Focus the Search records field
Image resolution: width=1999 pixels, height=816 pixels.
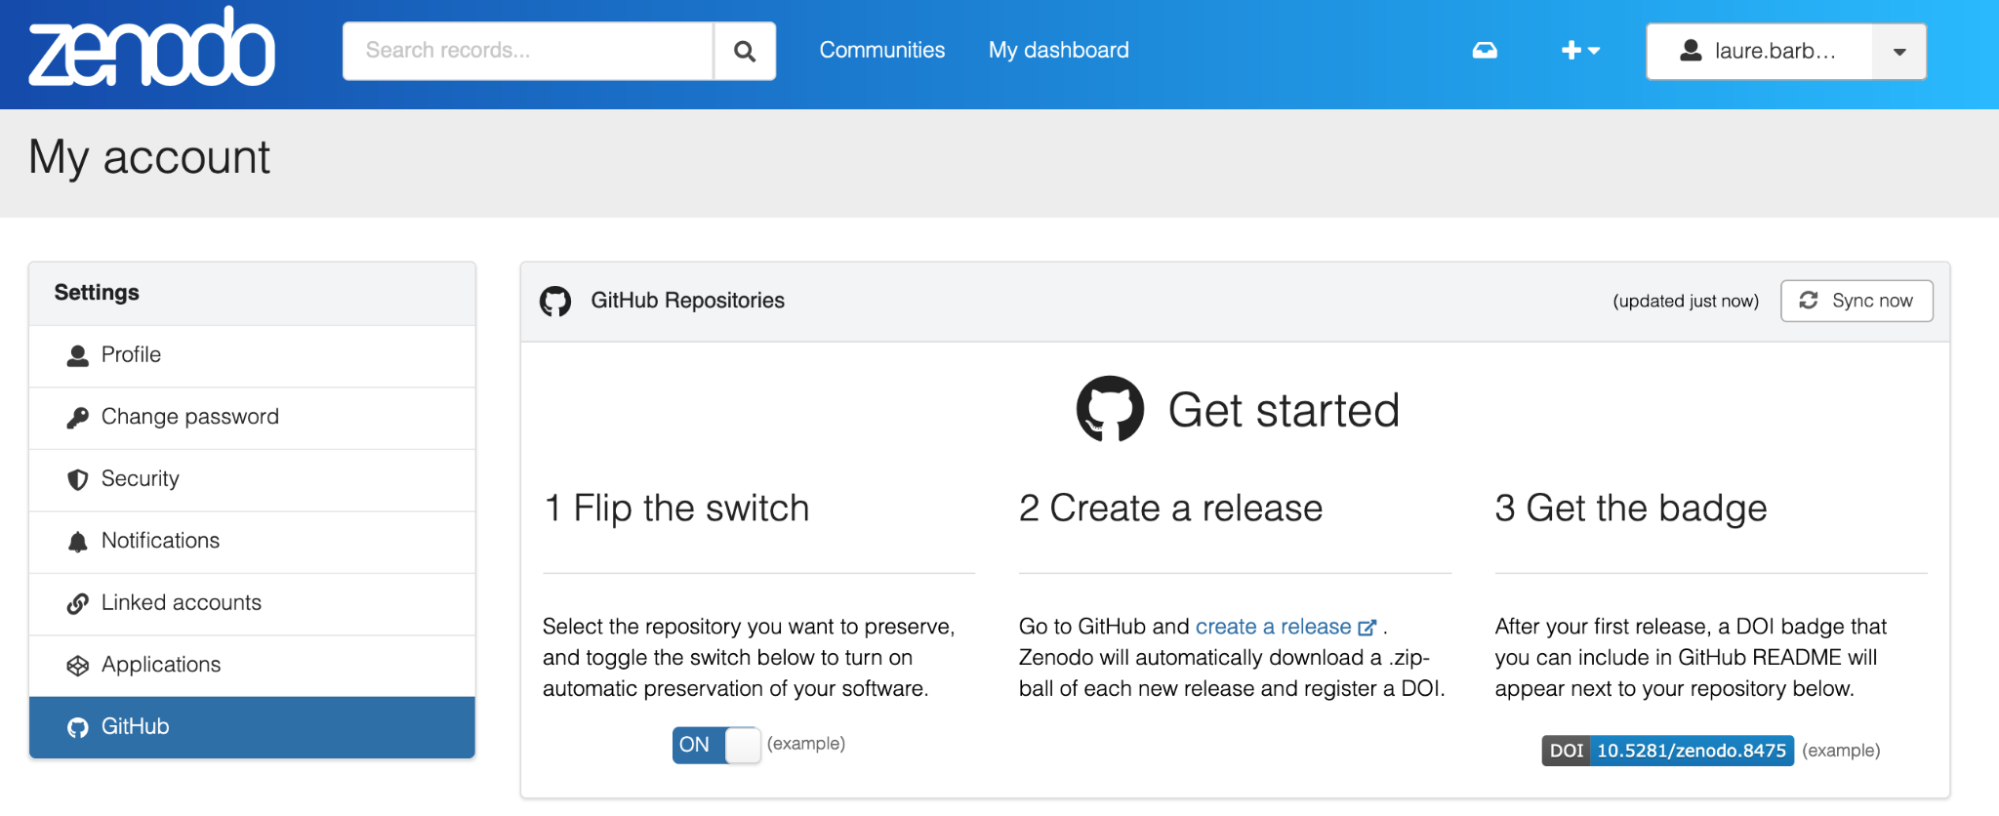point(528,51)
